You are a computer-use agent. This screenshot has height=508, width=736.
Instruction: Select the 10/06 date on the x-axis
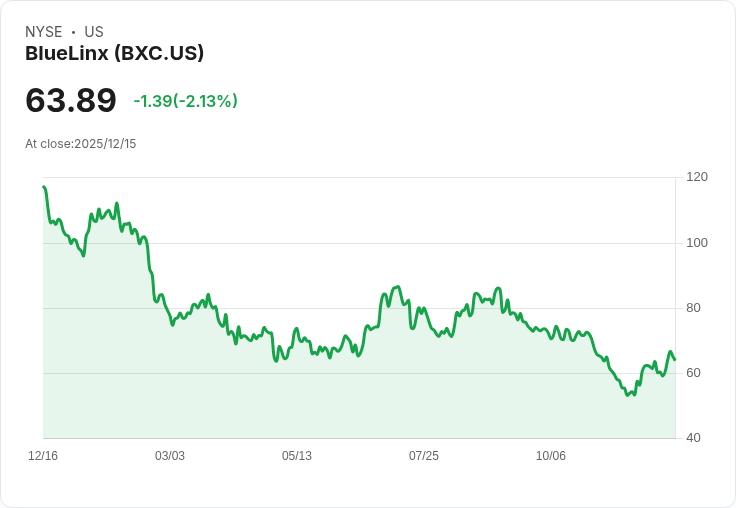coord(551,456)
